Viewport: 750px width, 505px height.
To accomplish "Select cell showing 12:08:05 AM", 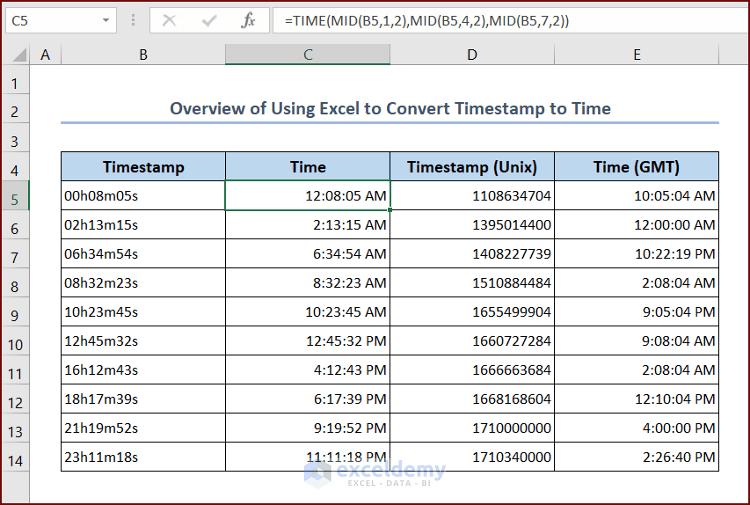I will (308, 196).
